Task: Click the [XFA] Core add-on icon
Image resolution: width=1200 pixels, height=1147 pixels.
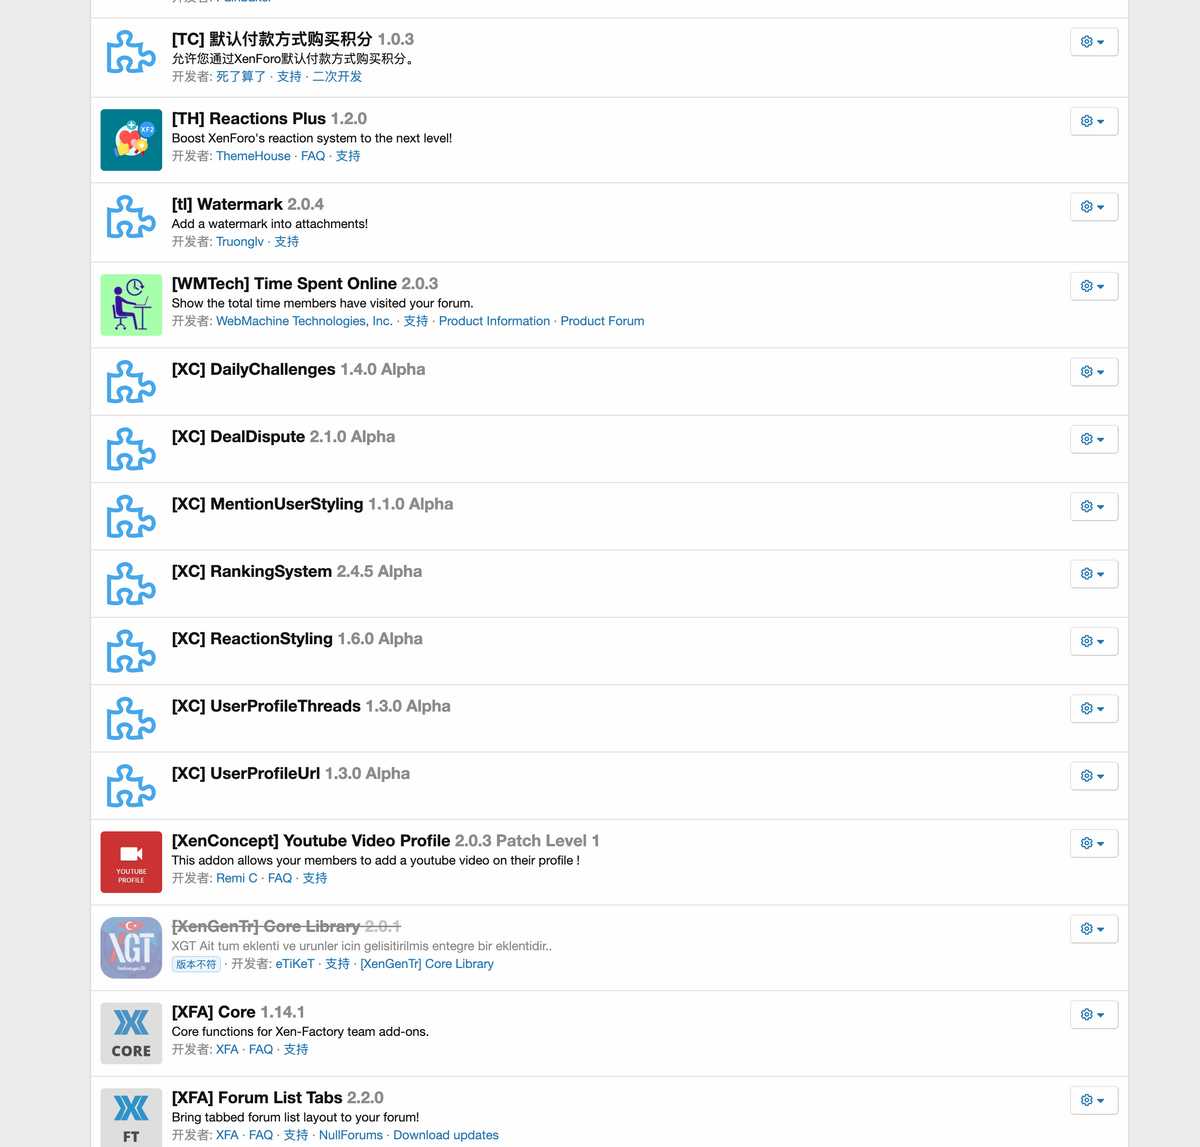Action: click(131, 1033)
